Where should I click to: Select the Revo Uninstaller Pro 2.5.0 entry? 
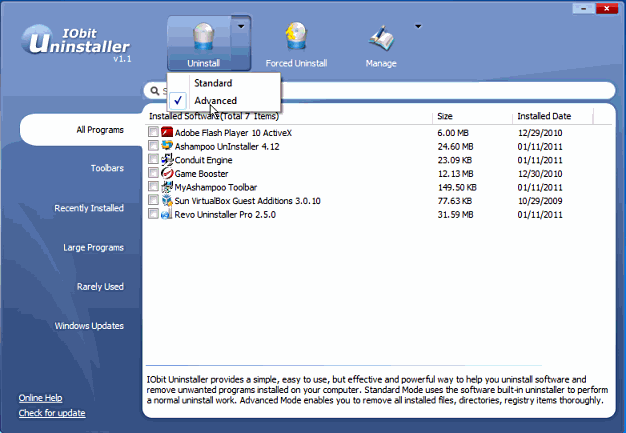coord(225,215)
